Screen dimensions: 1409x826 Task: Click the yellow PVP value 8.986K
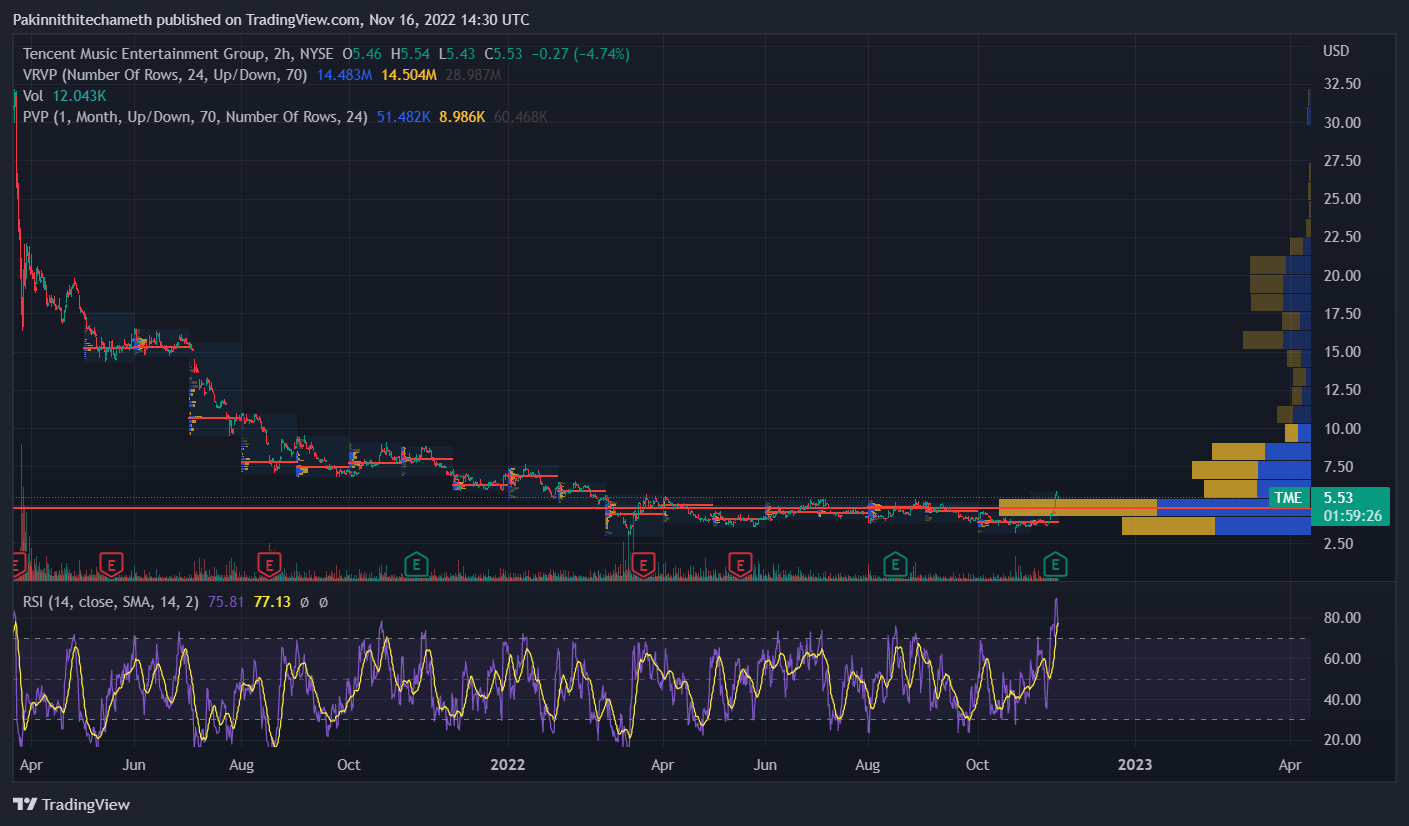coord(463,117)
